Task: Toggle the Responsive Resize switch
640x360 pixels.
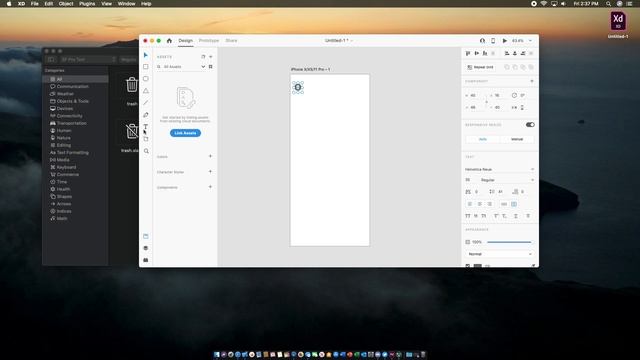Action: coord(530,124)
